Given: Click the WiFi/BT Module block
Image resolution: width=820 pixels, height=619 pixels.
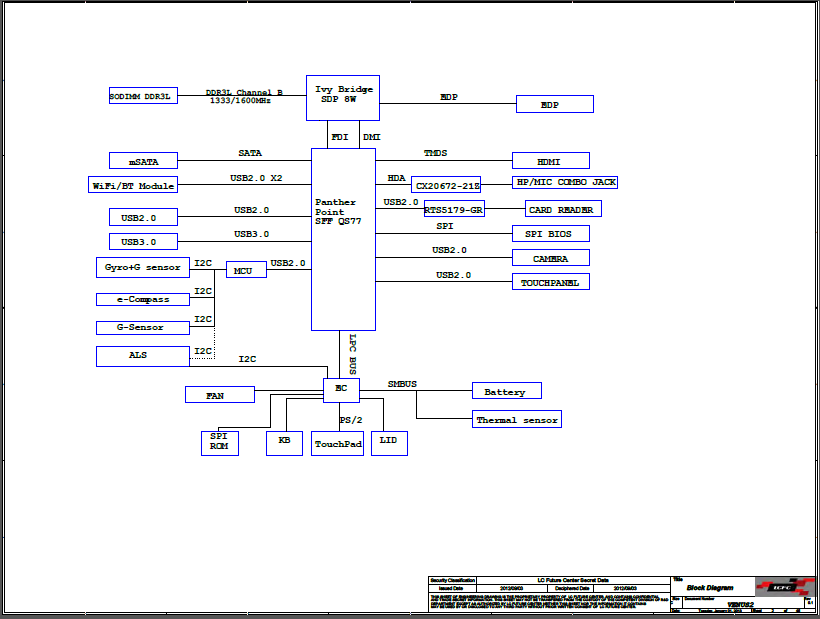Looking at the screenshot, I should pos(133,185).
